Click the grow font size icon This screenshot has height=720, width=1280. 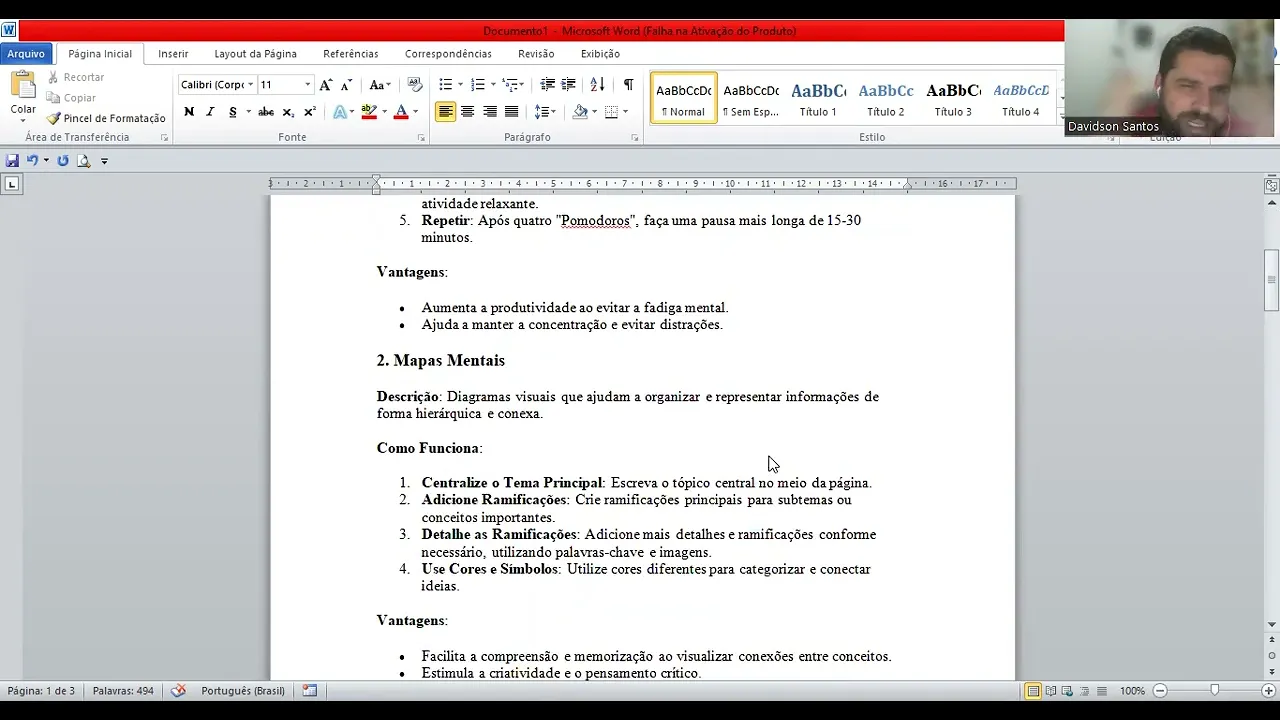click(x=326, y=85)
